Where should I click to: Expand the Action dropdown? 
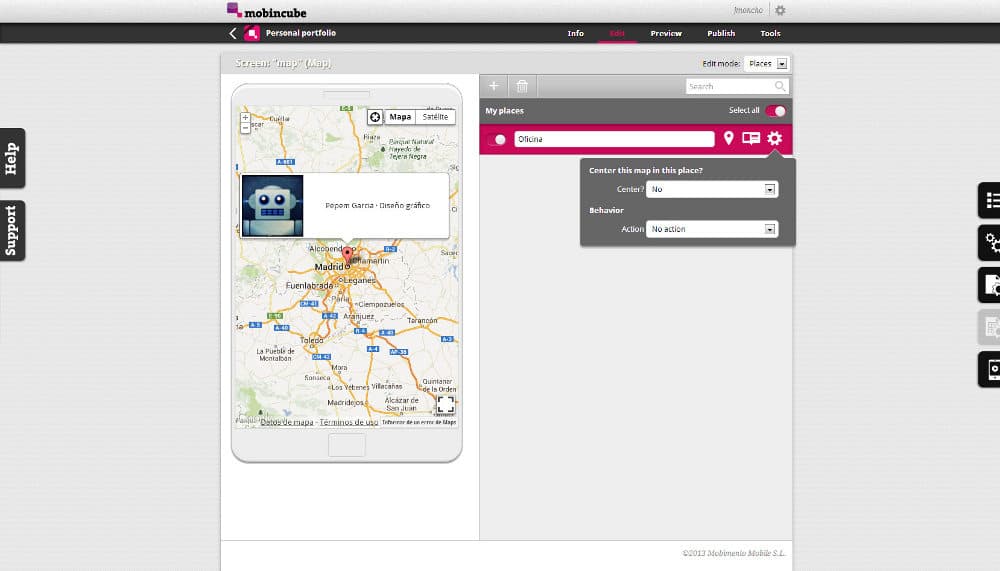click(x=711, y=229)
